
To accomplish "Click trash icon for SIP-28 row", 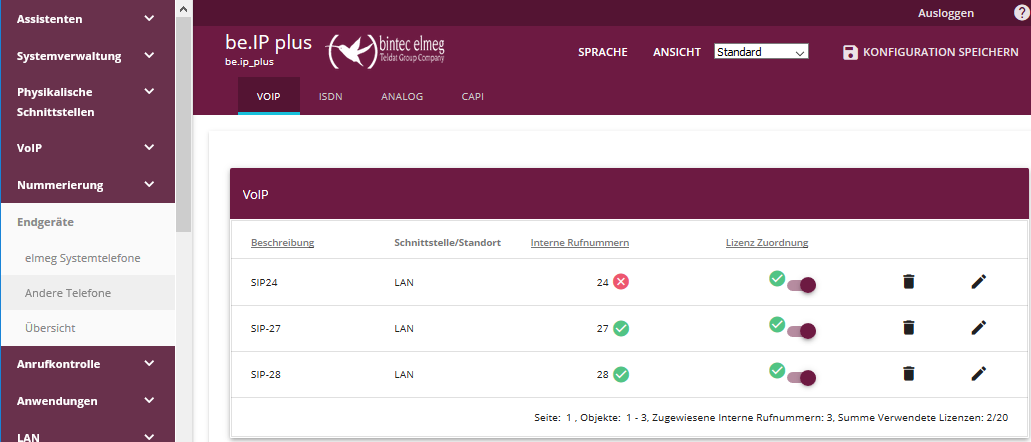I will [908, 374].
